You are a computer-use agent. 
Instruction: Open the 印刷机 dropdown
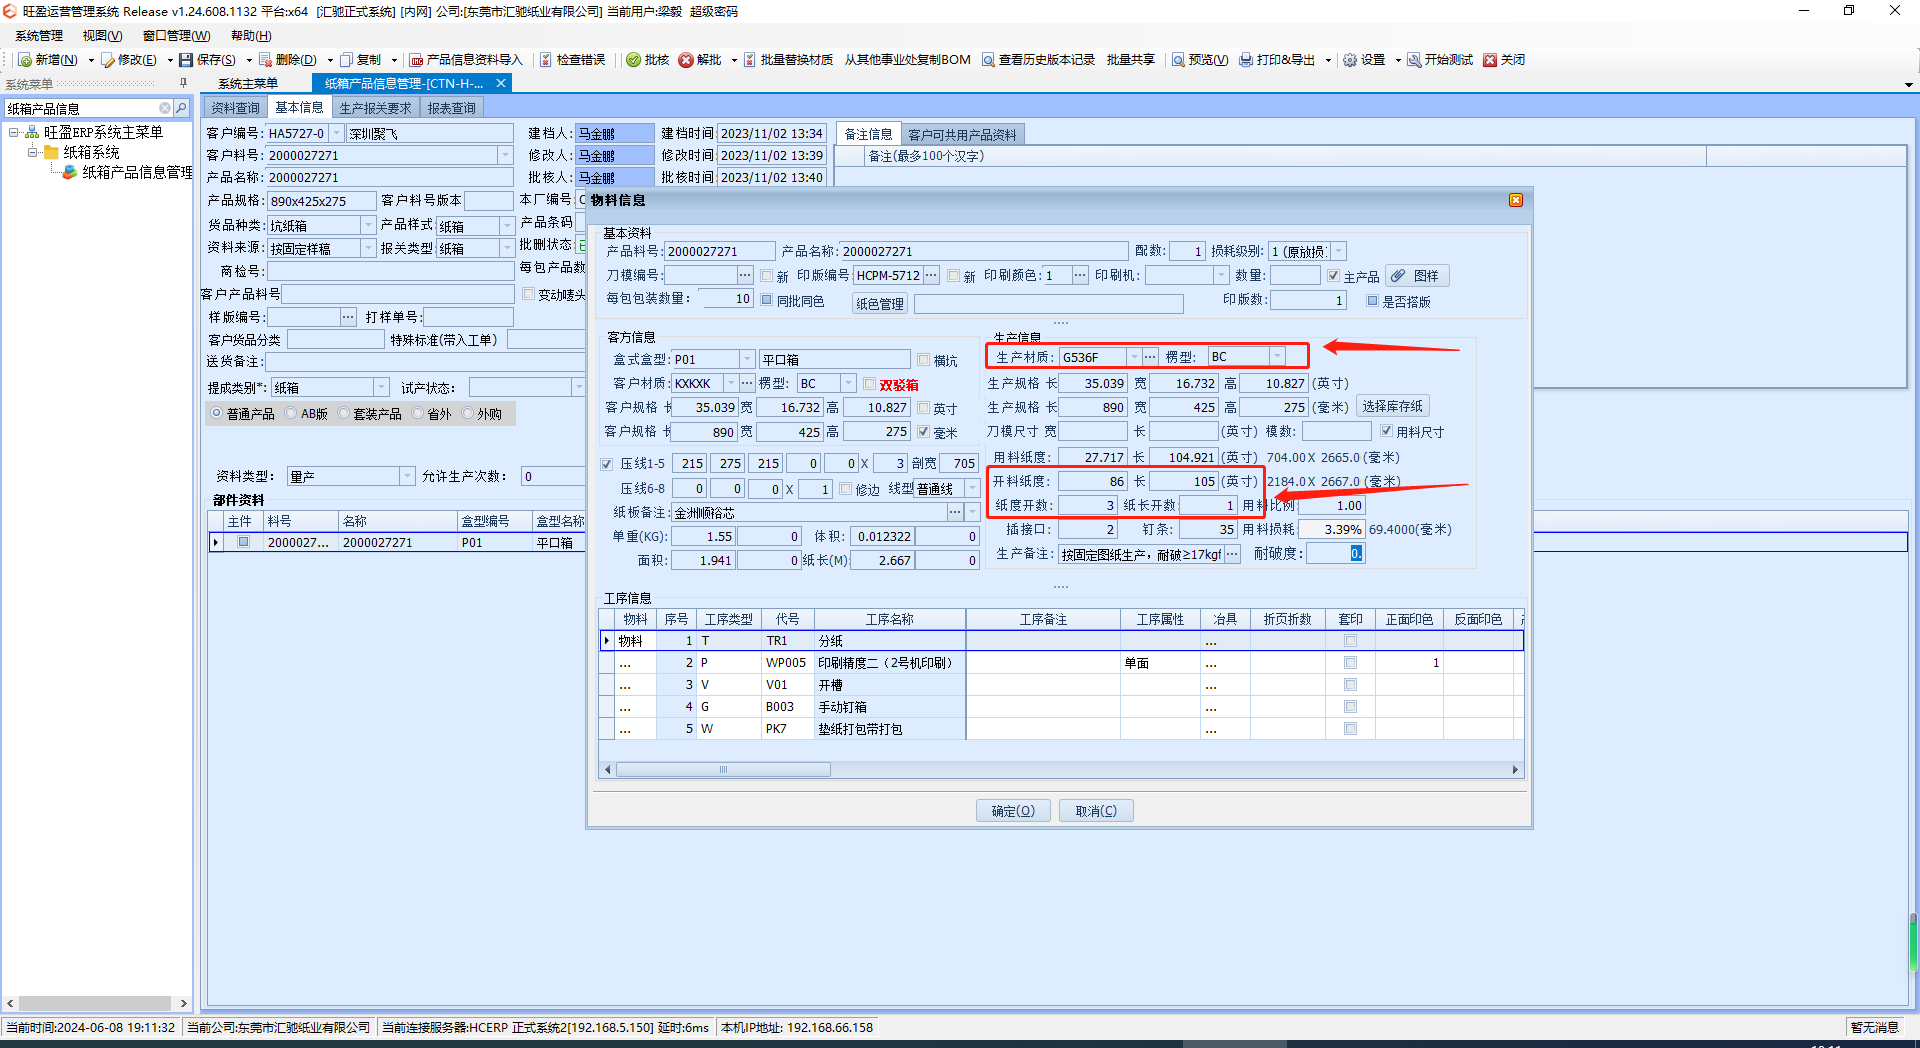1221,275
